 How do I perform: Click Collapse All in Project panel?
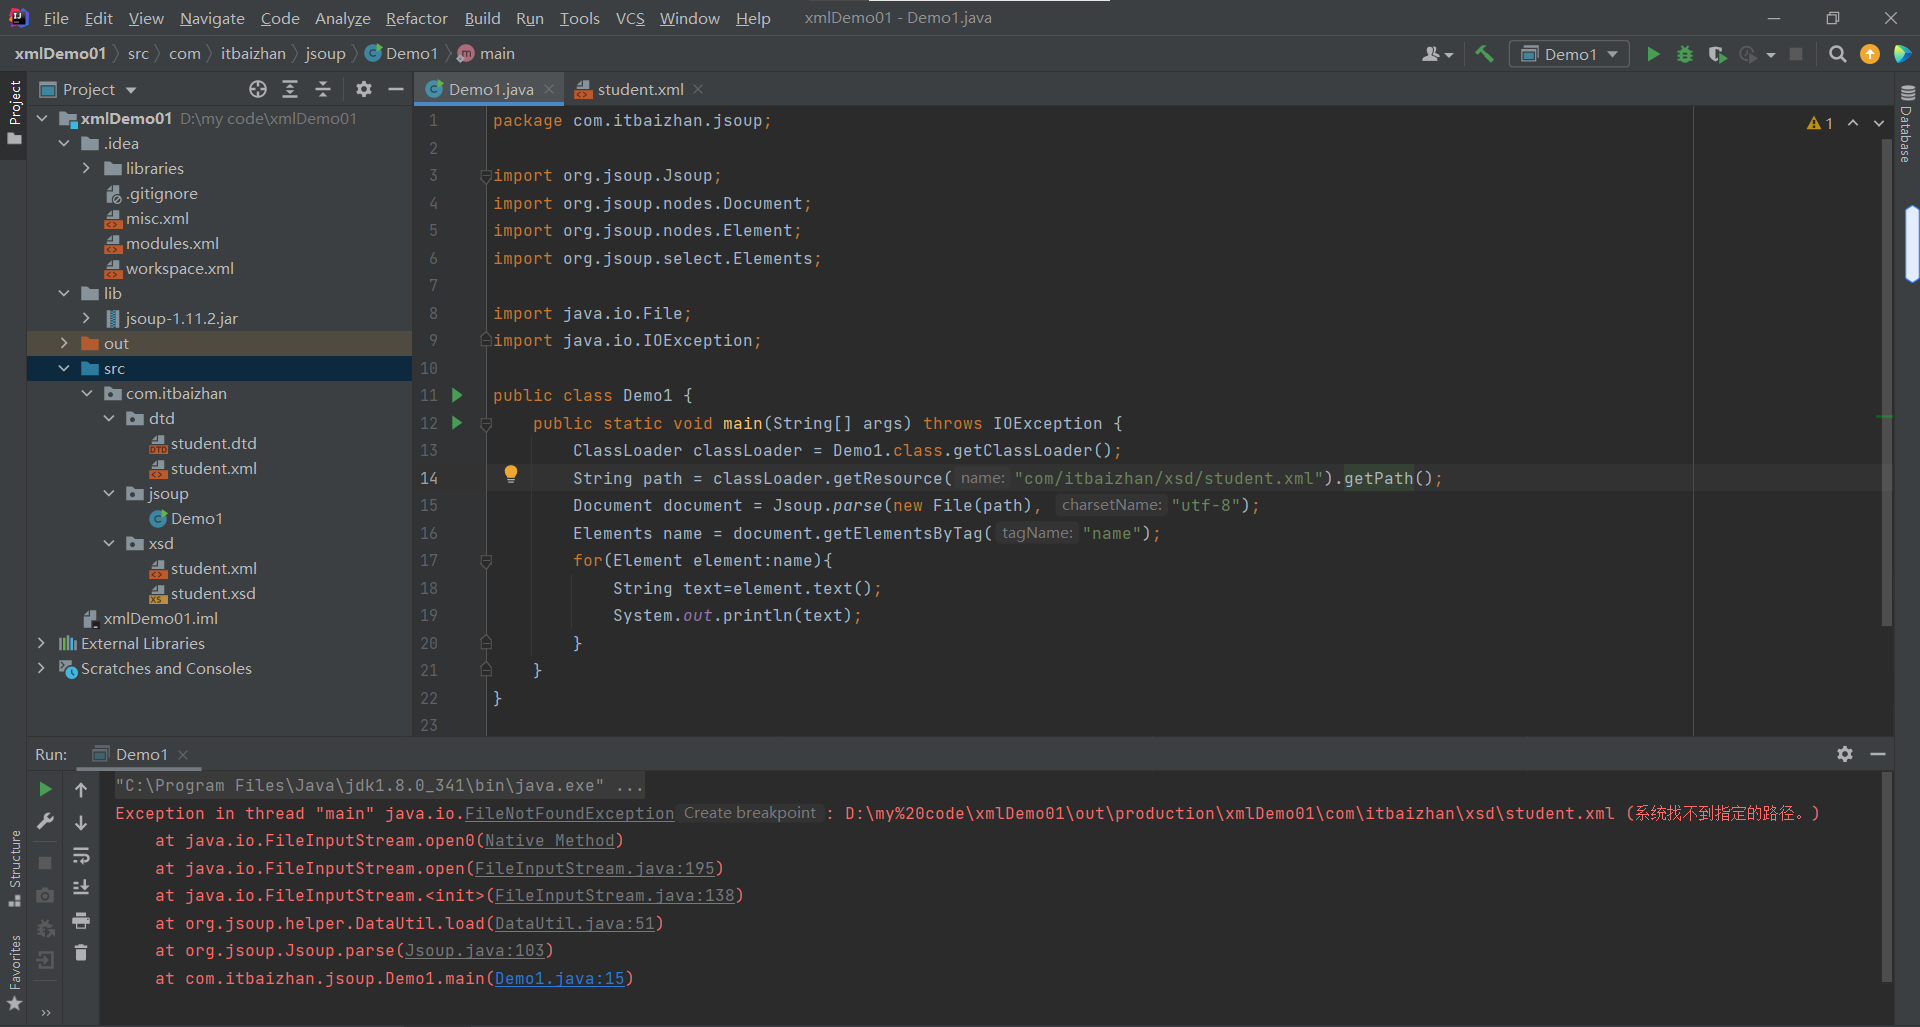323,89
